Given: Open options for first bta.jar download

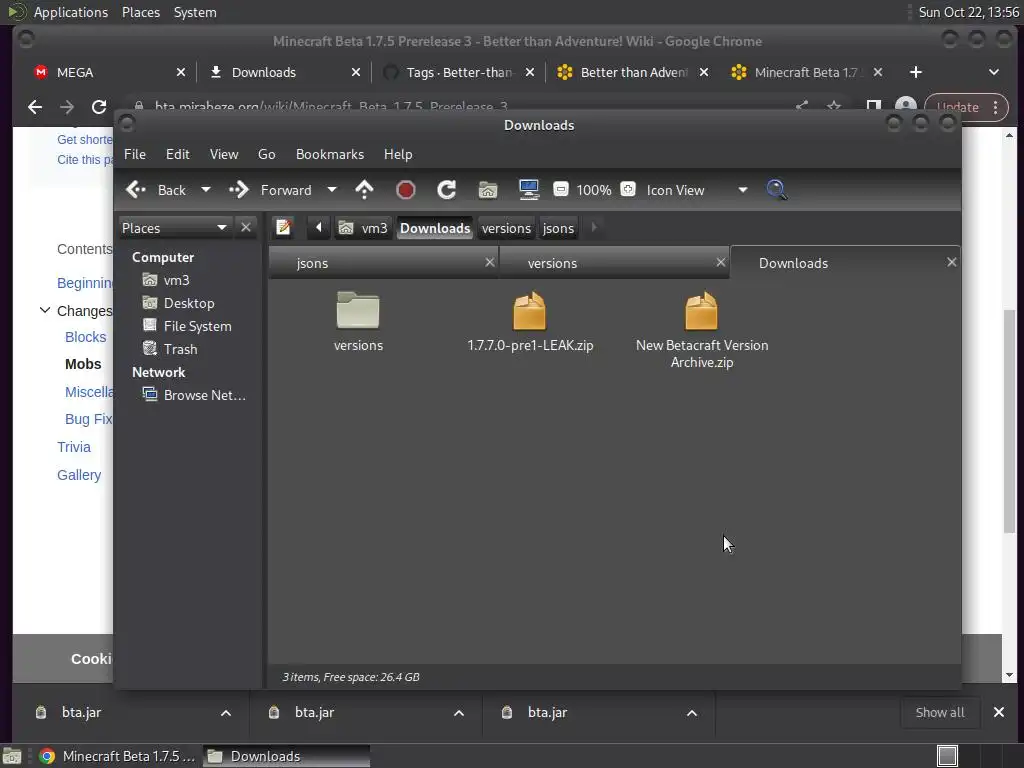Looking at the screenshot, I should pos(226,713).
